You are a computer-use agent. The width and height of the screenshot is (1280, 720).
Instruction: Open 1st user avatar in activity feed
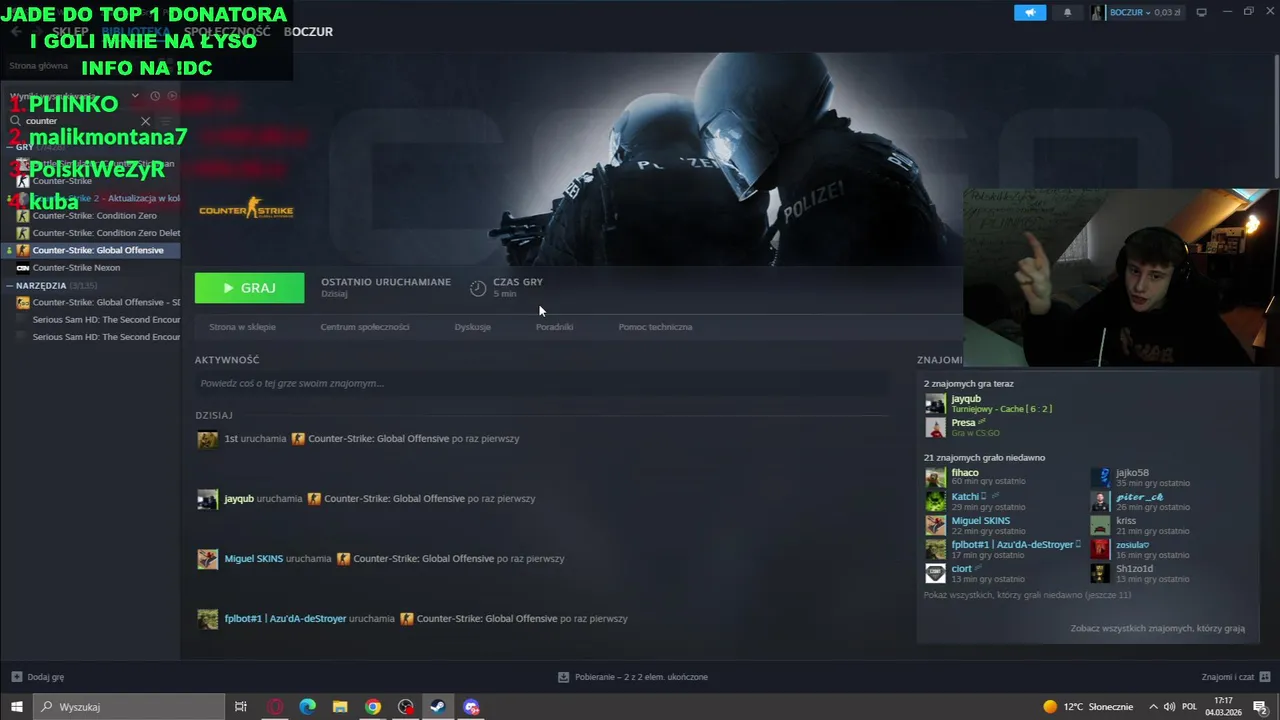click(x=207, y=439)
